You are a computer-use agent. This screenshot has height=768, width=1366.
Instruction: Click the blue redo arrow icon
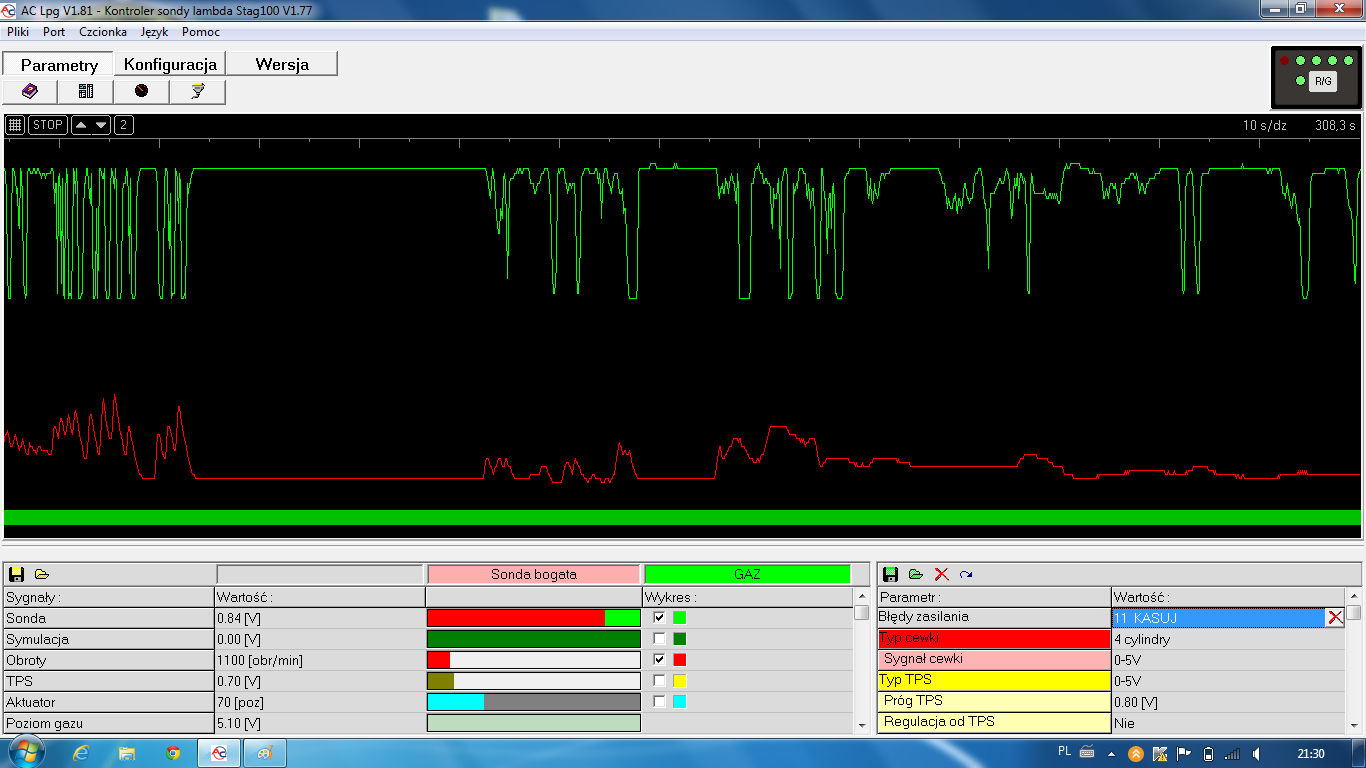click(966, 574)
